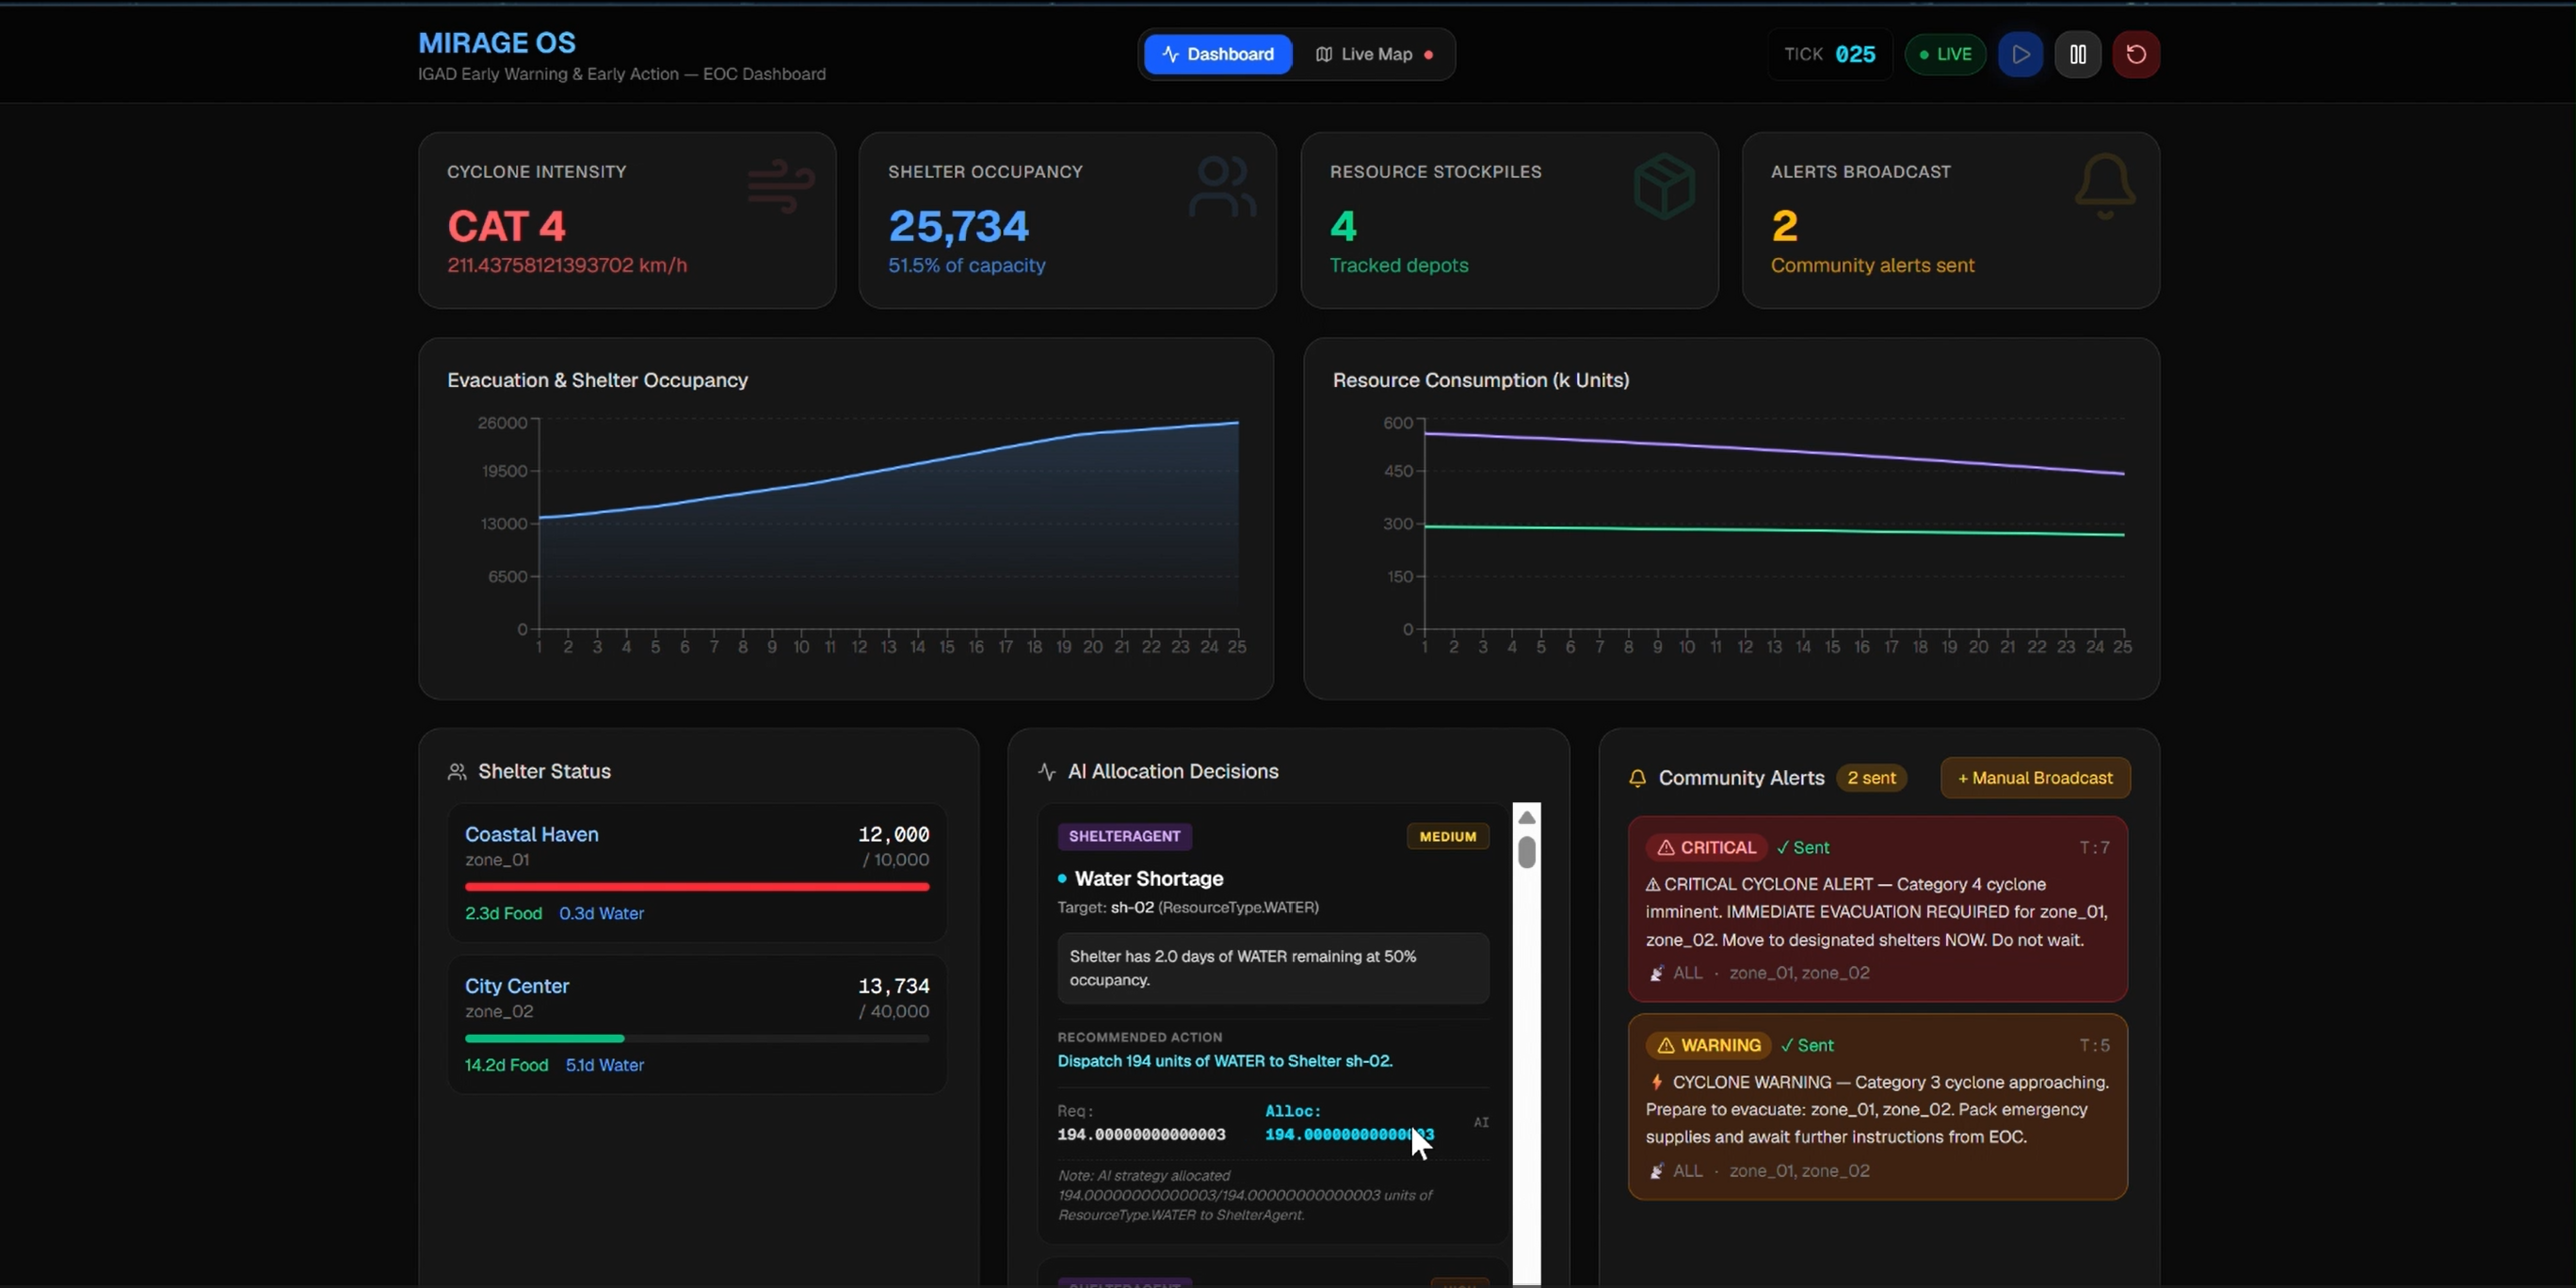
Task: Click the pulse icon beside AI Allocation Decisions
Action: [1047, 771]
